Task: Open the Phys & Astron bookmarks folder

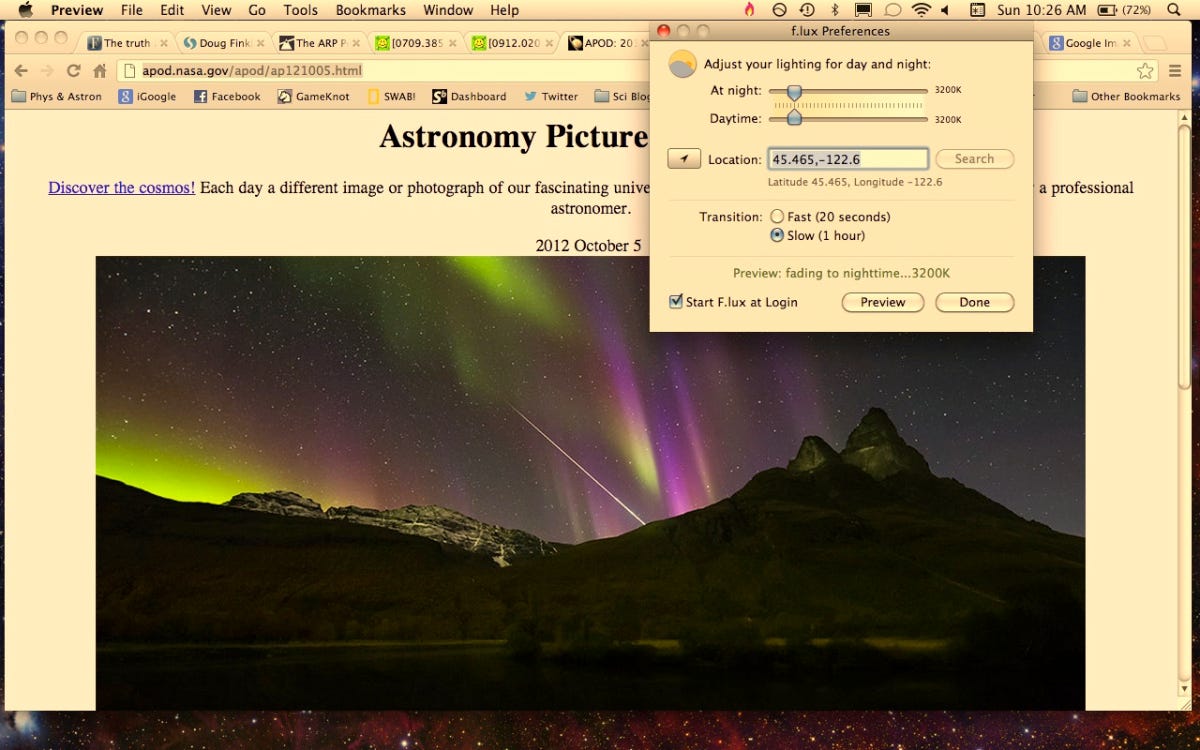Action: [x=56, y=96]
